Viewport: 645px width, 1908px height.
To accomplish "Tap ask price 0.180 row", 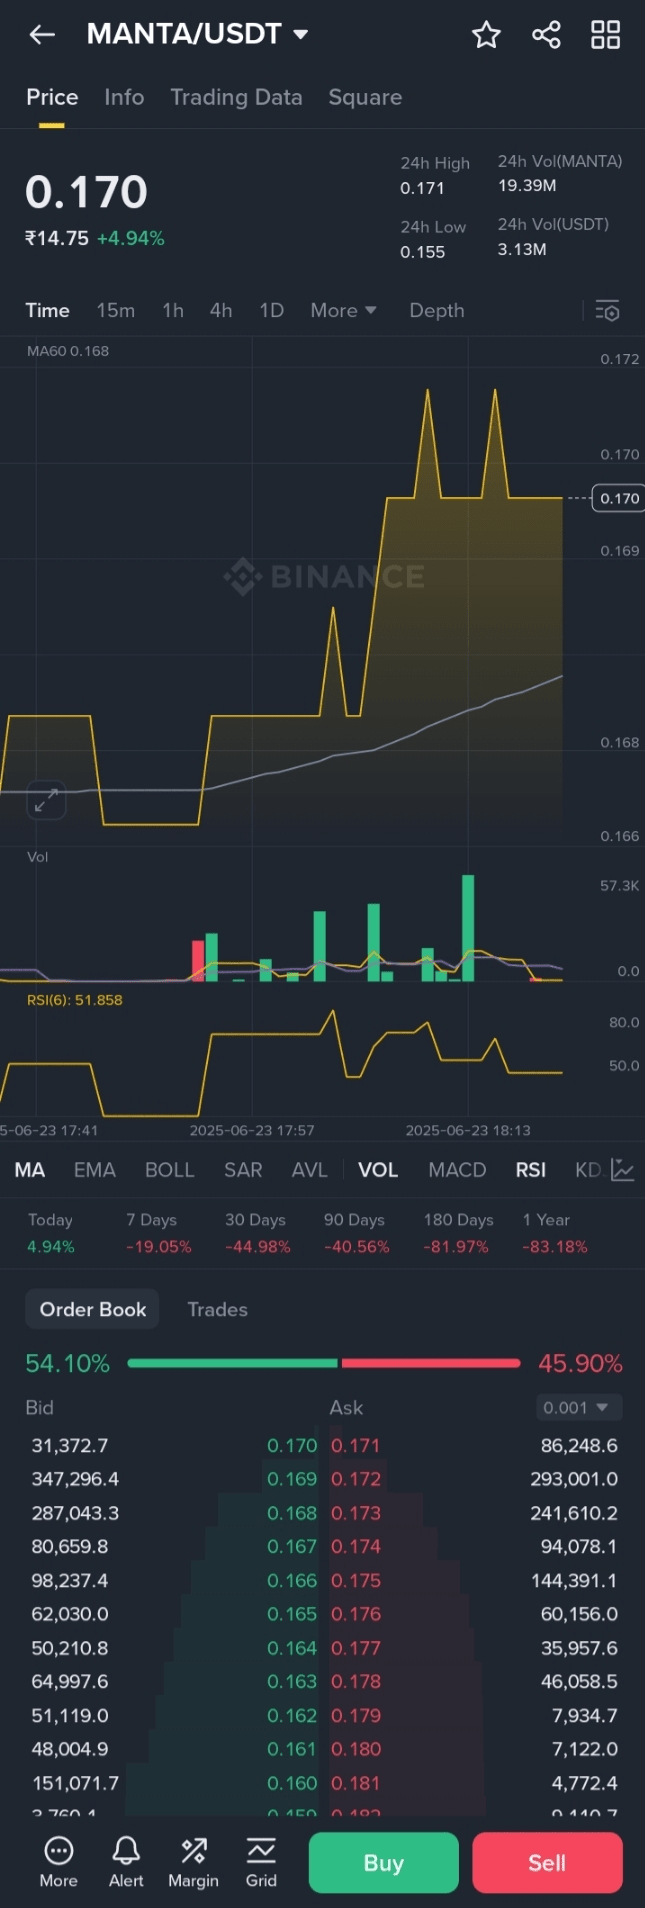I will 475,1749.
